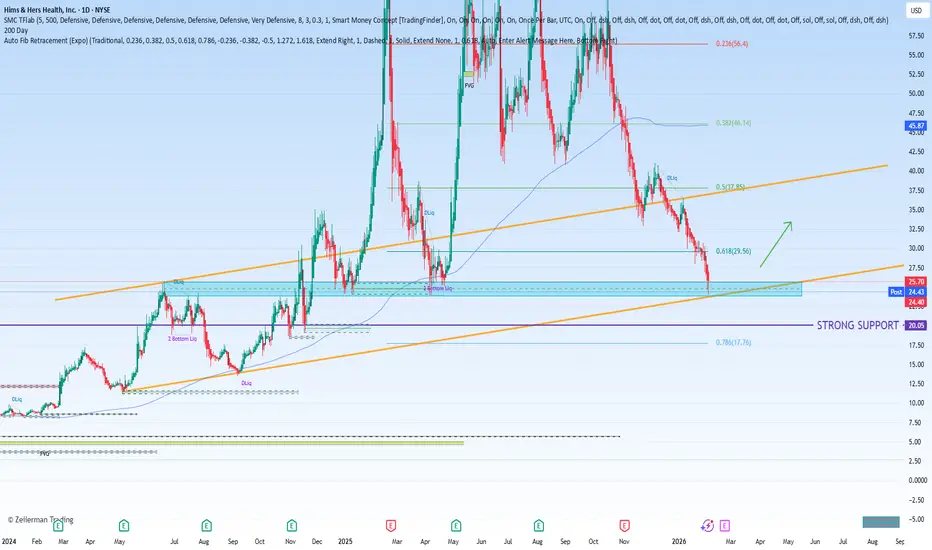This screenshot has width=932, height=550.
Task: Select the Auto Fib Retracement indicator legend
Action: click(310, 40)
